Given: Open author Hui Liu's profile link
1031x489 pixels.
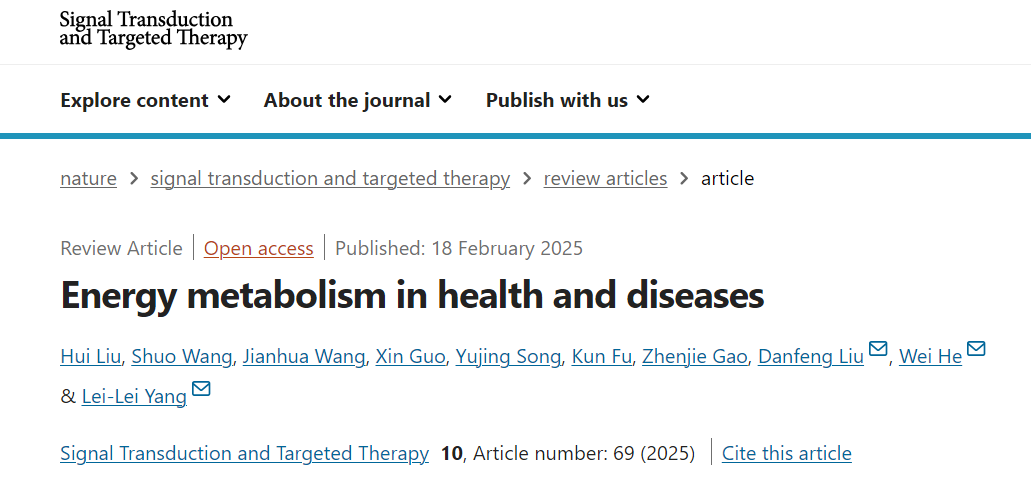Looking at the screenshot, I should click(91, 357).
